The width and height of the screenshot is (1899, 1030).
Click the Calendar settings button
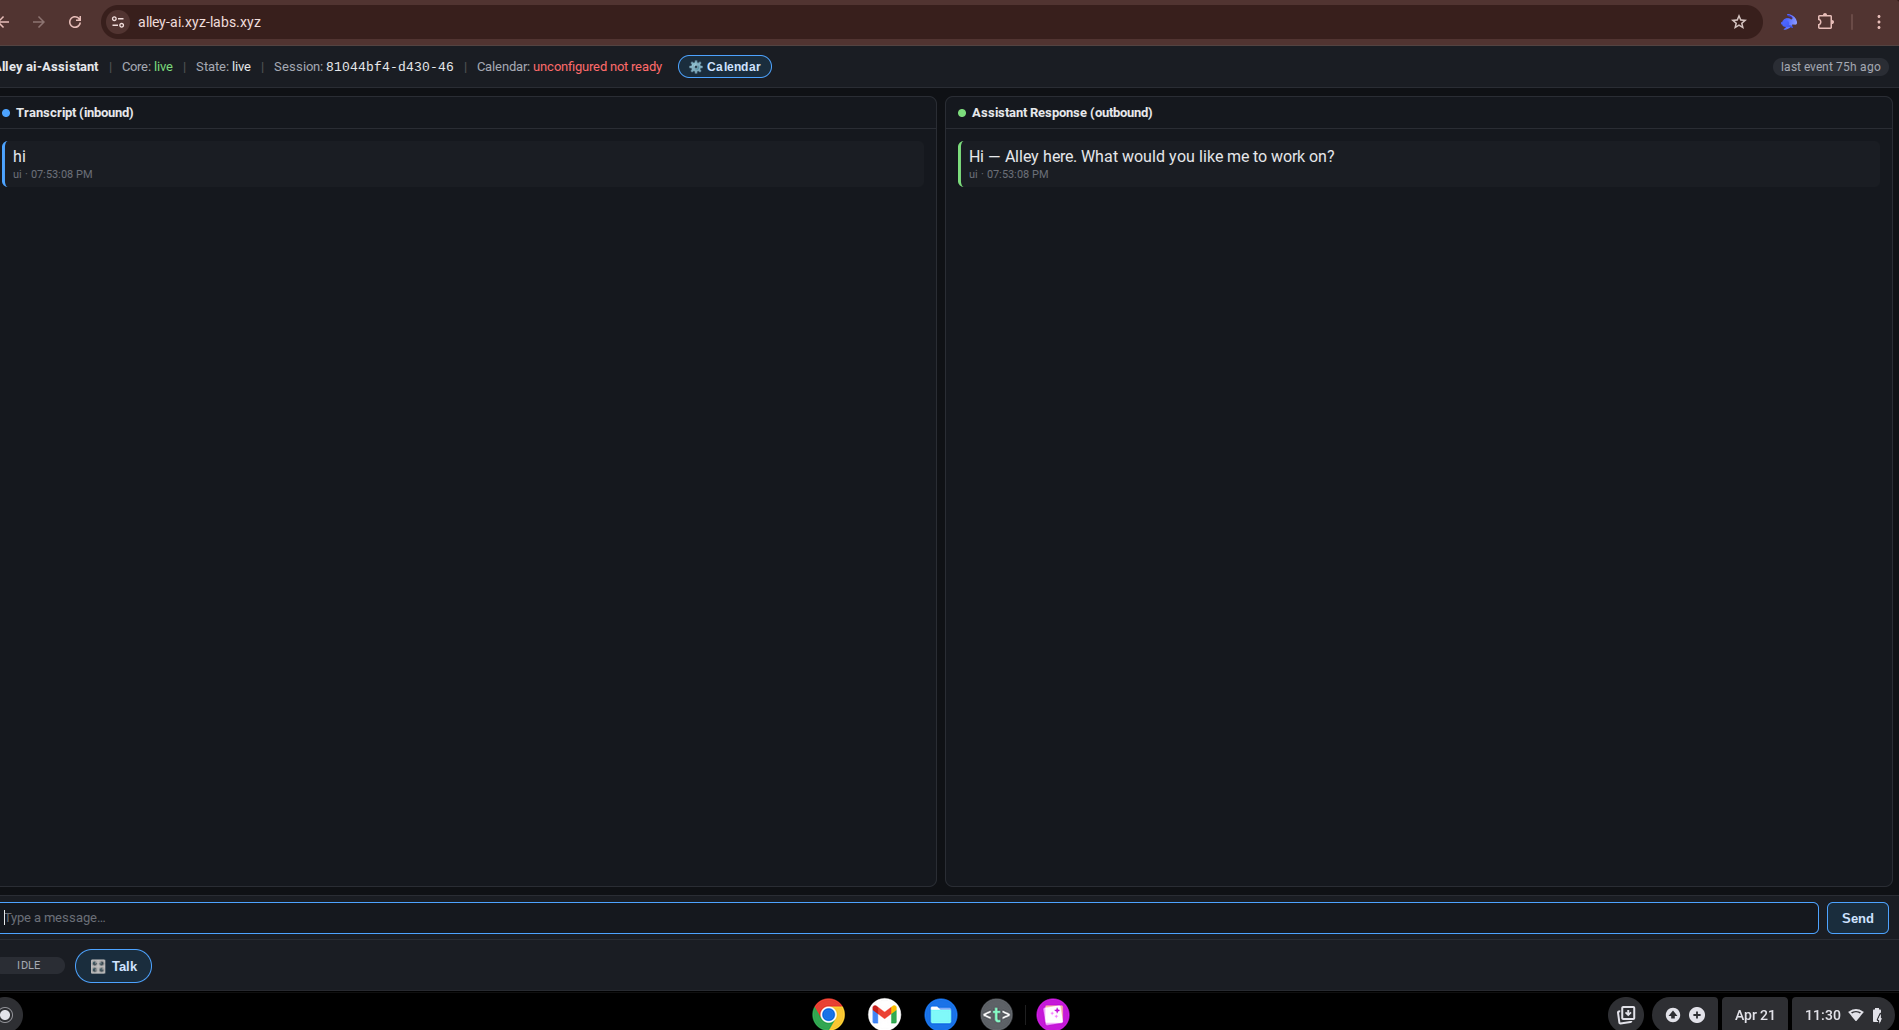[724, 67]
